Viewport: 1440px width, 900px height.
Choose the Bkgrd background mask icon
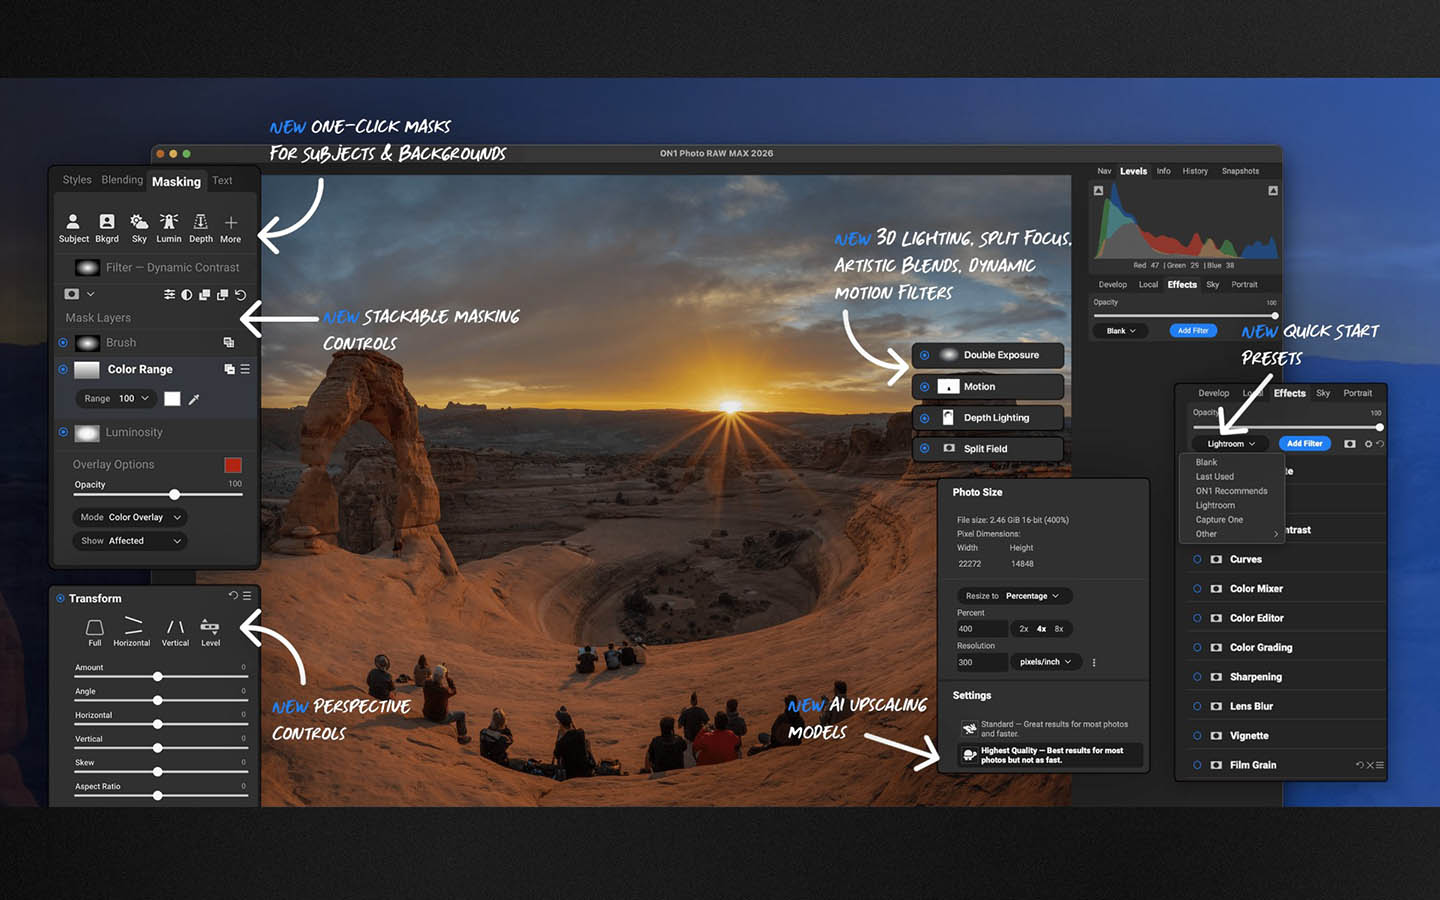click(x=107, y=227)
